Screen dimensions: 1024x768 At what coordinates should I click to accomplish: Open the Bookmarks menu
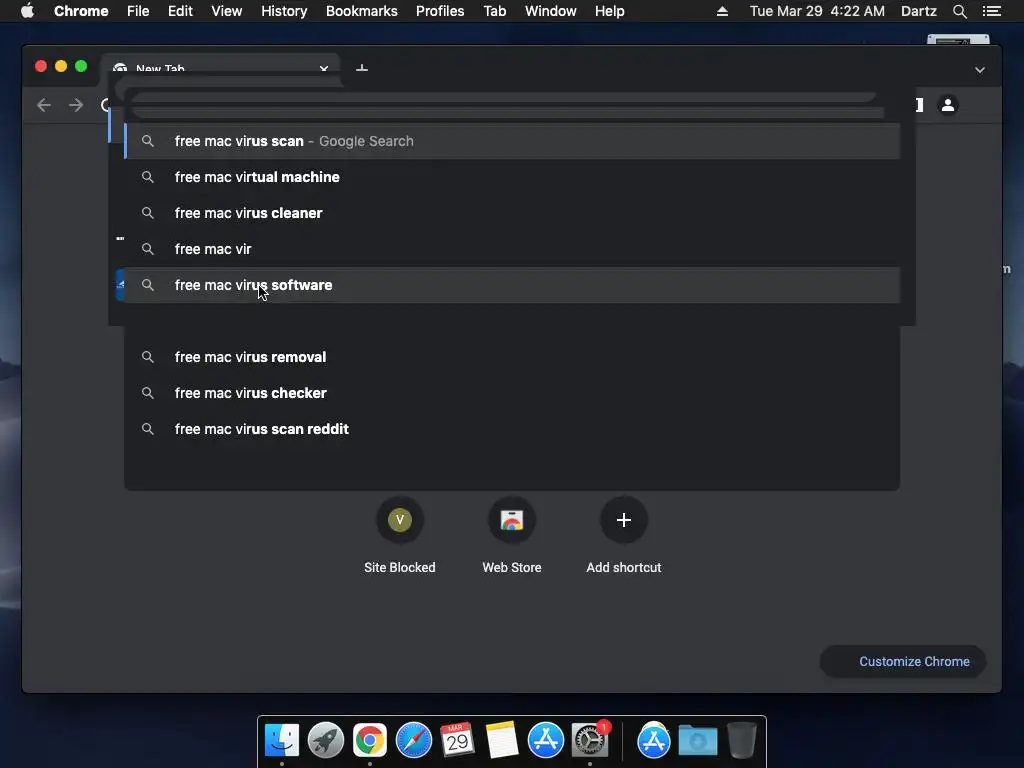(x=362, y=11)
